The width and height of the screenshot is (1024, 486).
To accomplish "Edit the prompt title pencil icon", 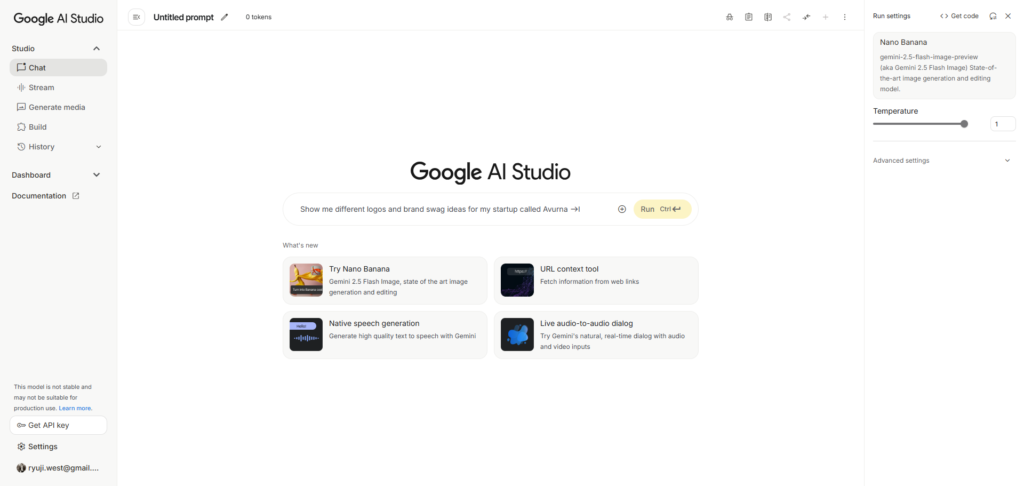I will click(x=225, y=17).
